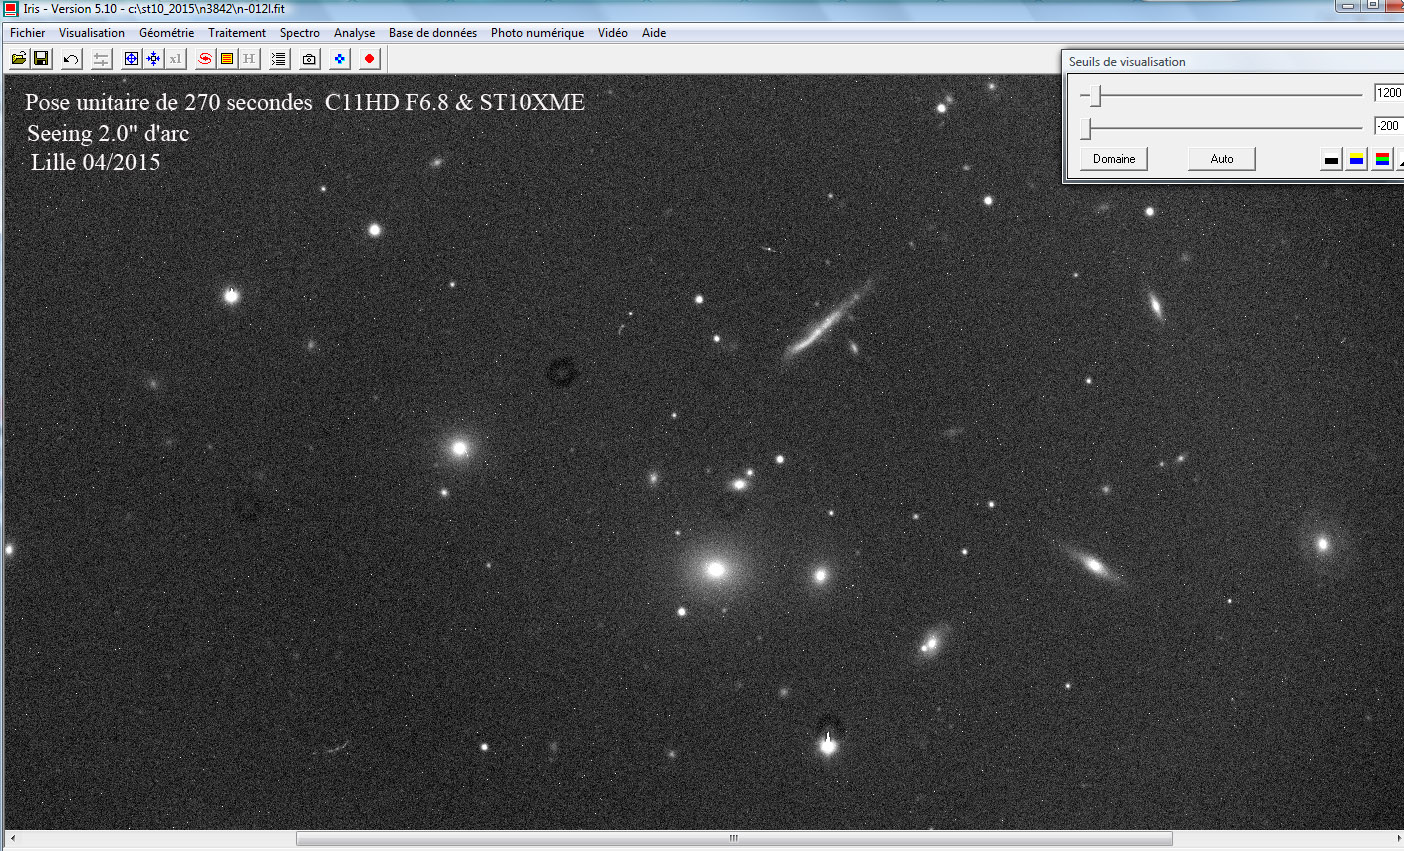Click the Seuils de visualisation title bar
Viewport: 1404px width, 851px height.
coord(1233,62)
